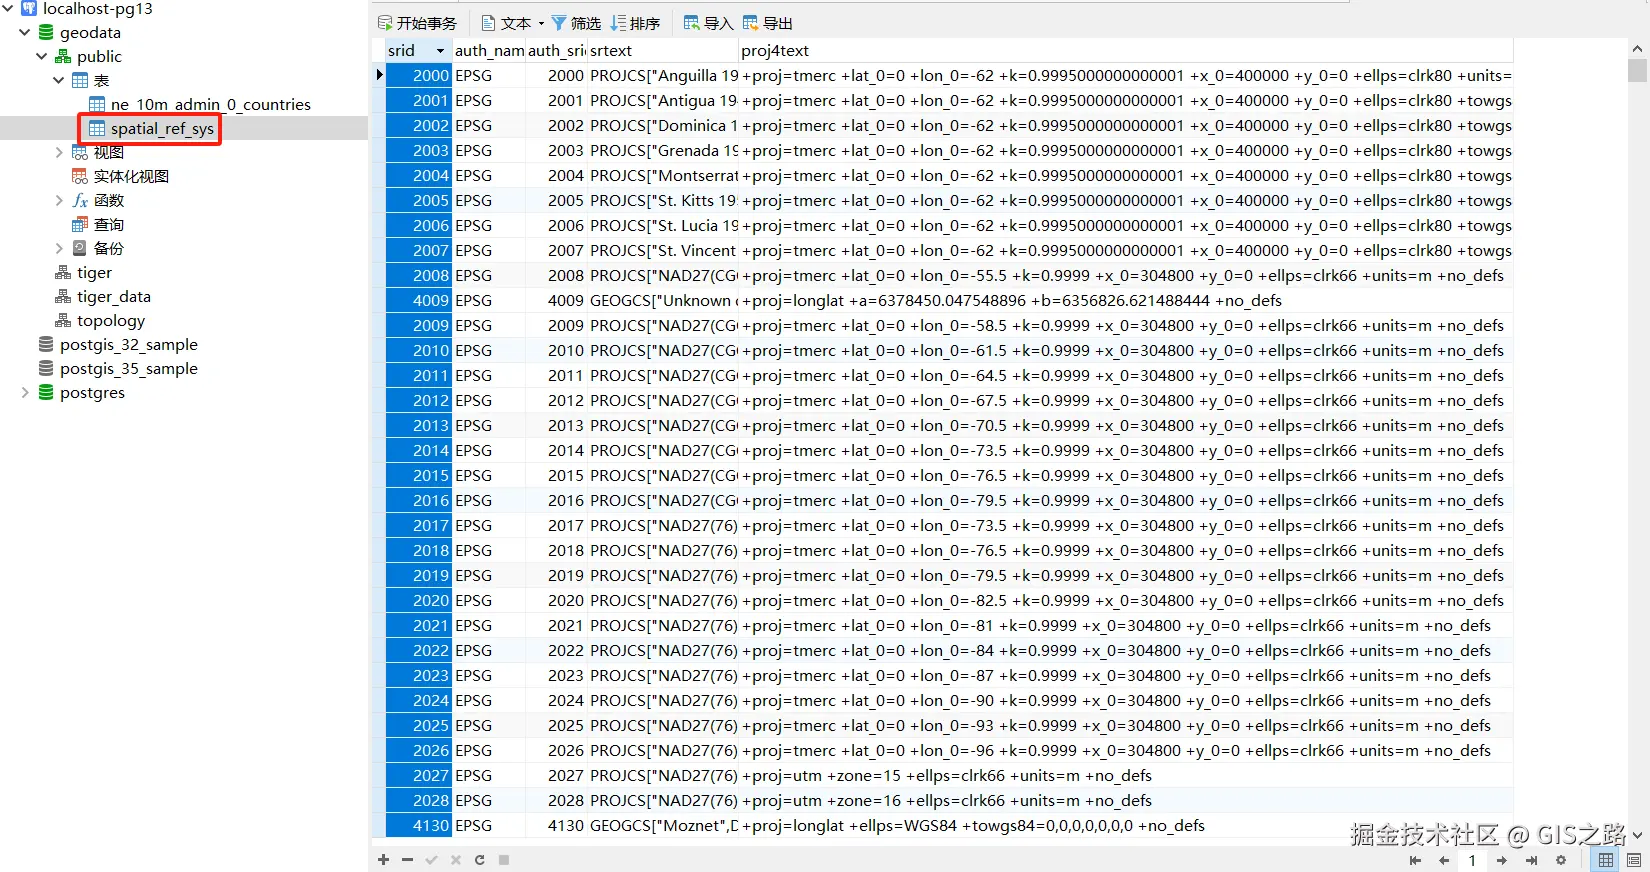The width and height of the screenshot is (1650, 872).
Task: Collapse the 表 tables node
Action: tap(59, 80)
